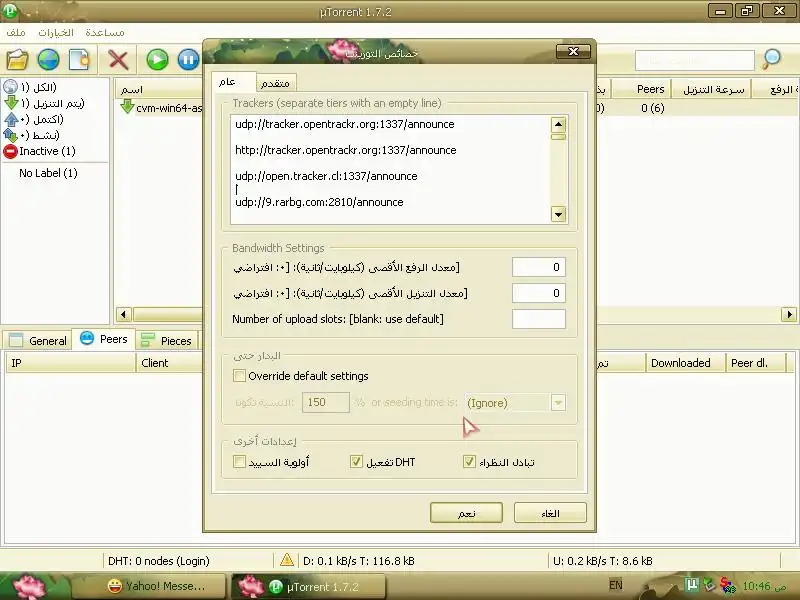The height and width of the screenshot is (600, 800).
Task: Click the upload speed status U: 0.2 kB/s
Action: coord(603,561)
